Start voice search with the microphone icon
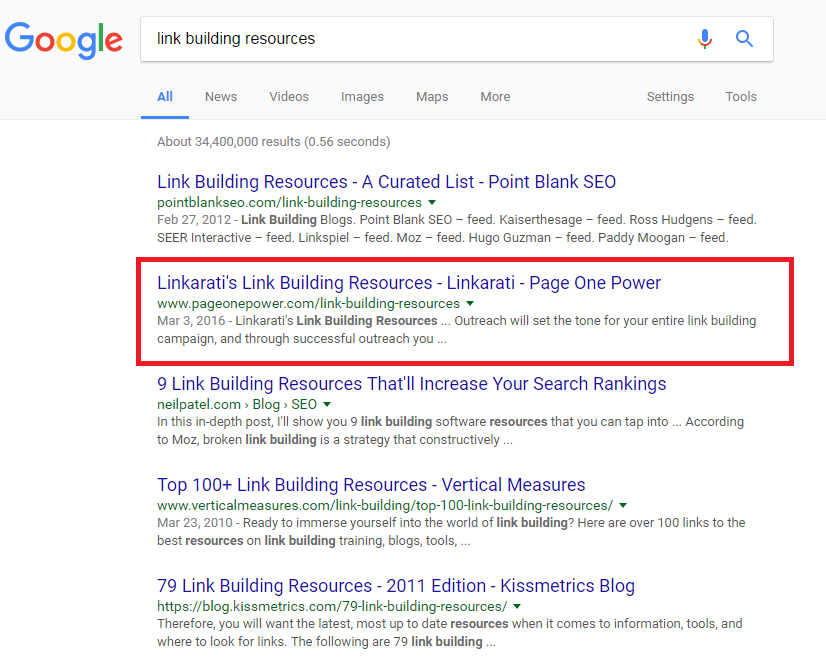Image resolution: width=826 pixels, height=665 pixels. [x=705, y=38]
